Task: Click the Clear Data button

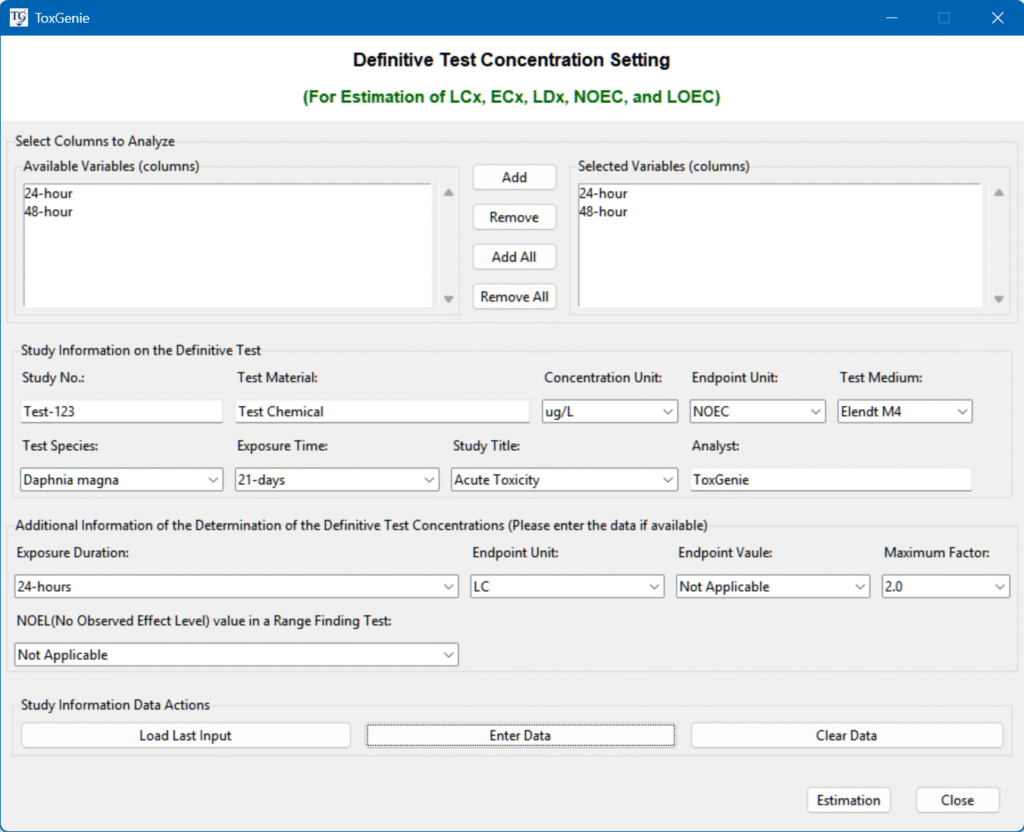Action: pyautogui.click(x=846, y=736)
